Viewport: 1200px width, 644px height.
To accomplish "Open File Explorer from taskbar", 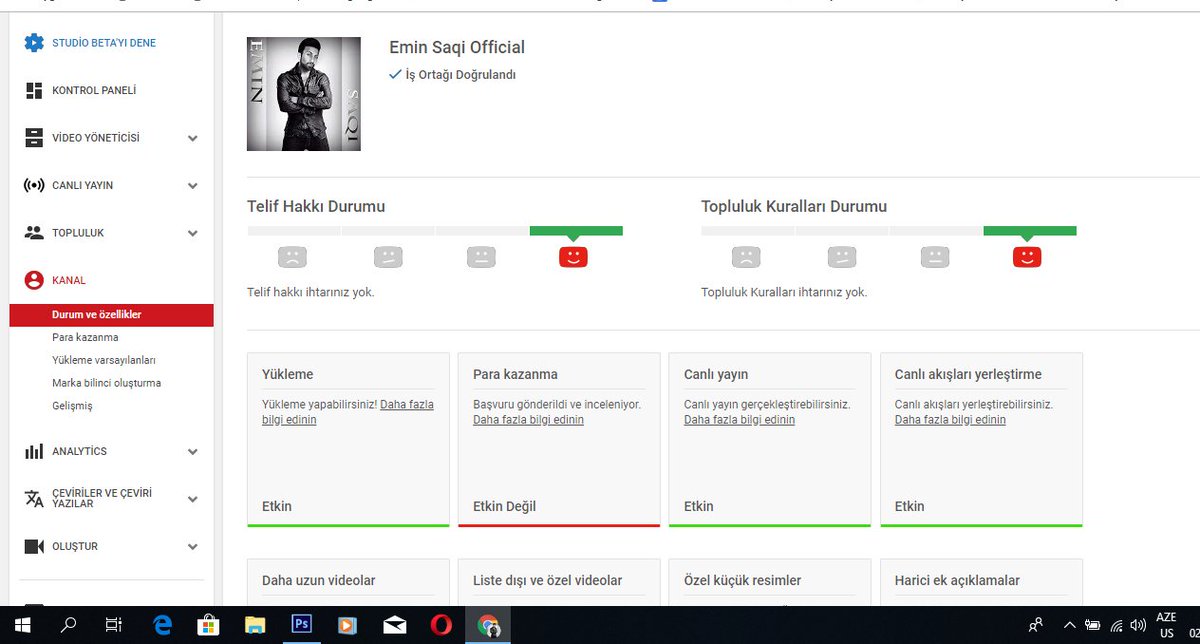I will pyautogui.click(x=254, y=625).
